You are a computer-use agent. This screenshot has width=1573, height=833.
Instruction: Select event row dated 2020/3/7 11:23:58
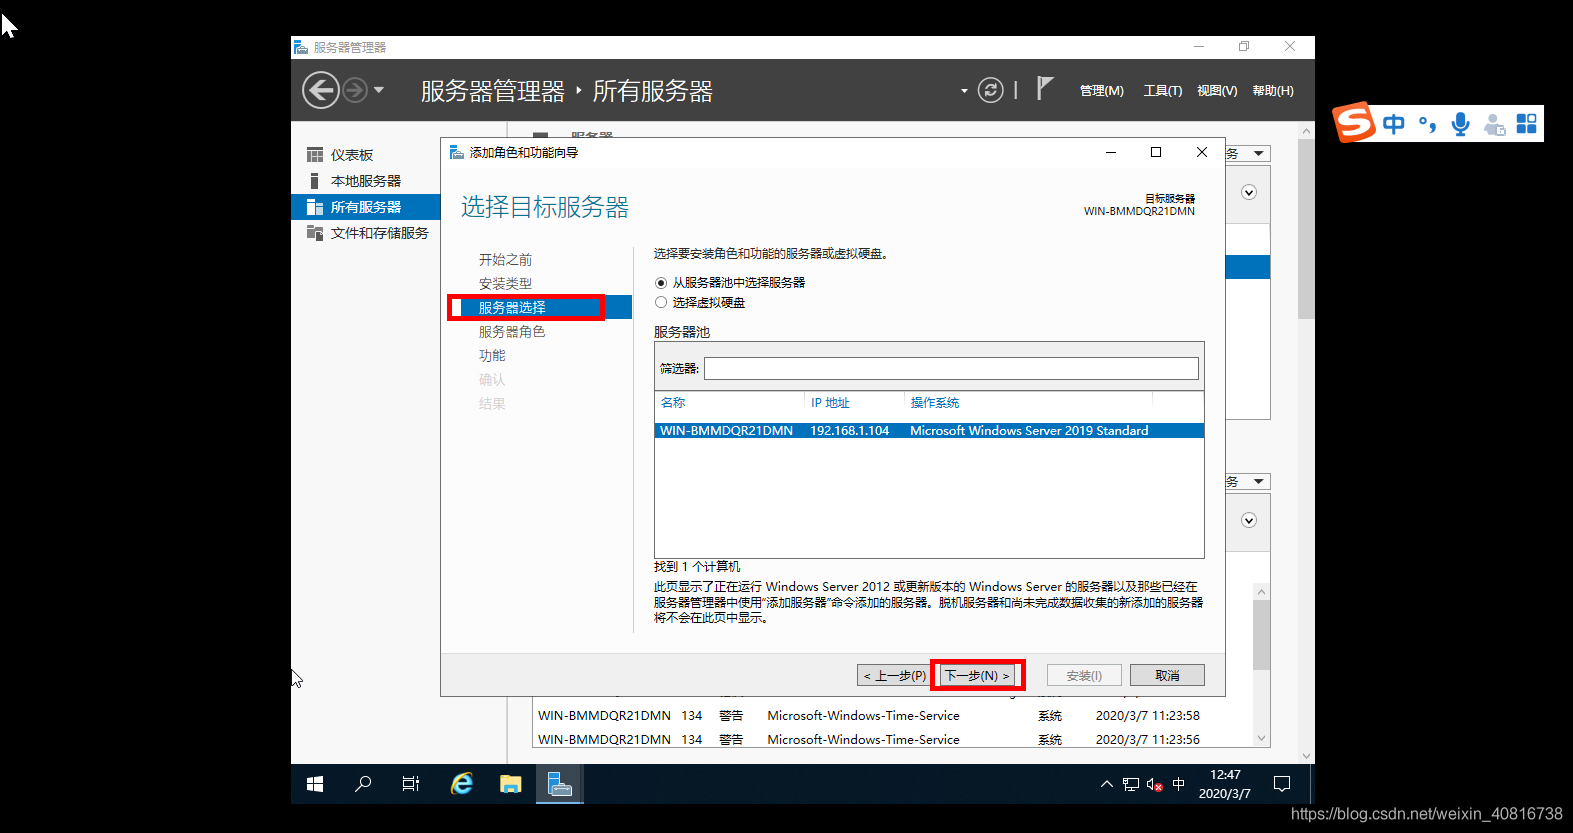pyautogui.click(x=892, y=716)
